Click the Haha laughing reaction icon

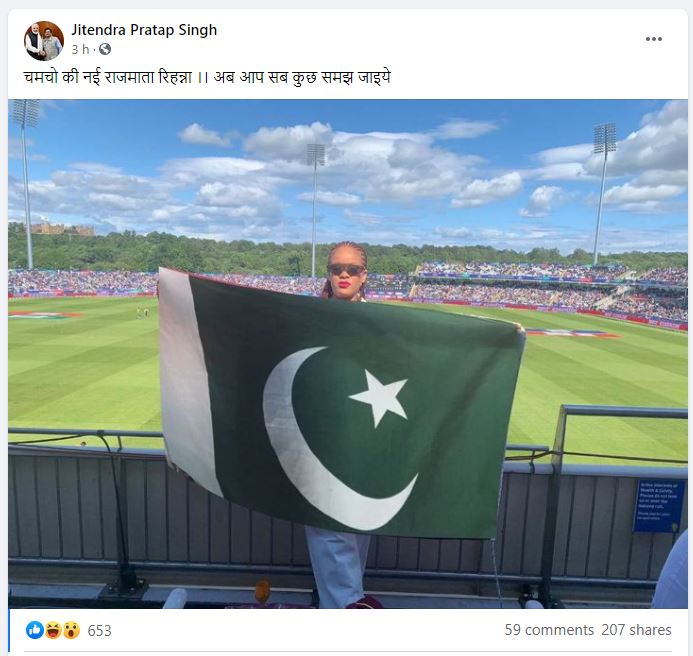[53, 630]
